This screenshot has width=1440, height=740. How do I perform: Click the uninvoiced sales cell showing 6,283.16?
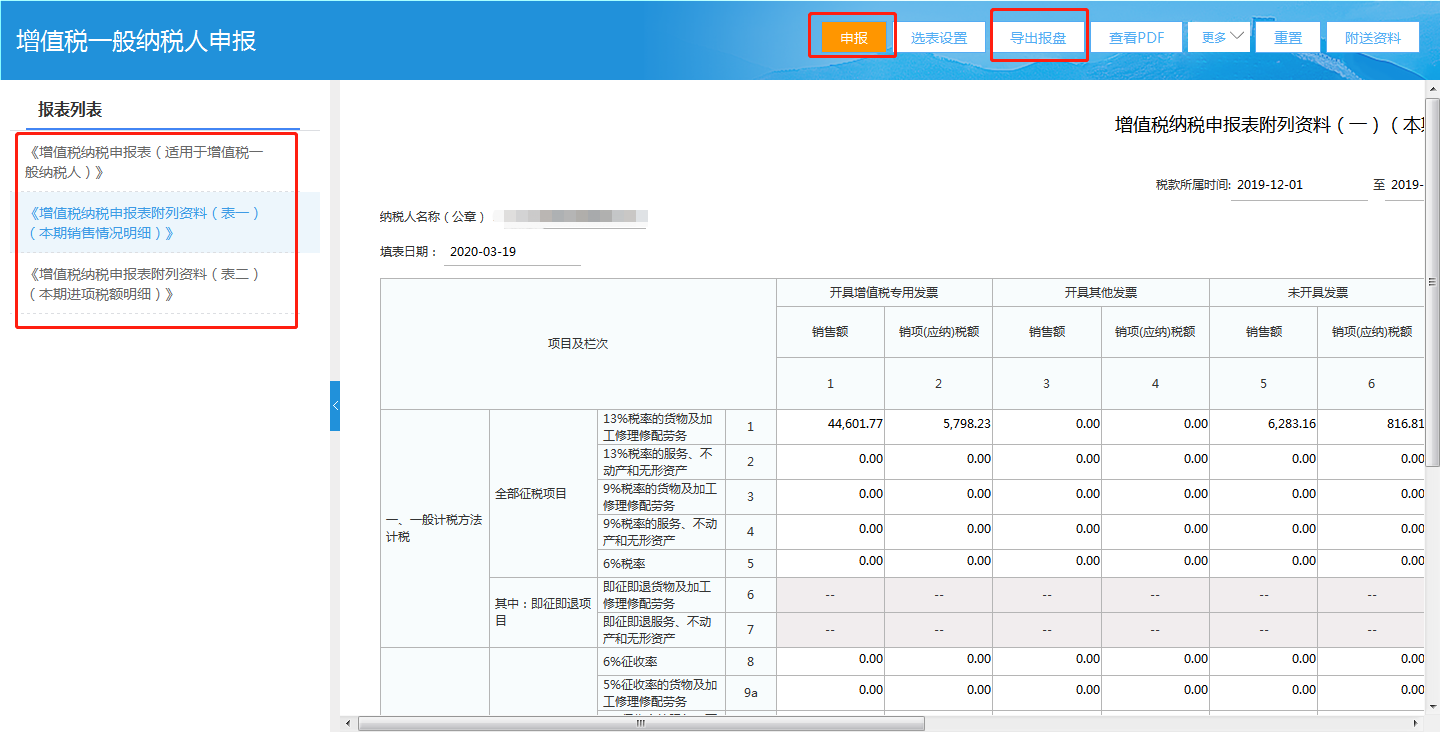click(x=1264, y=424)
